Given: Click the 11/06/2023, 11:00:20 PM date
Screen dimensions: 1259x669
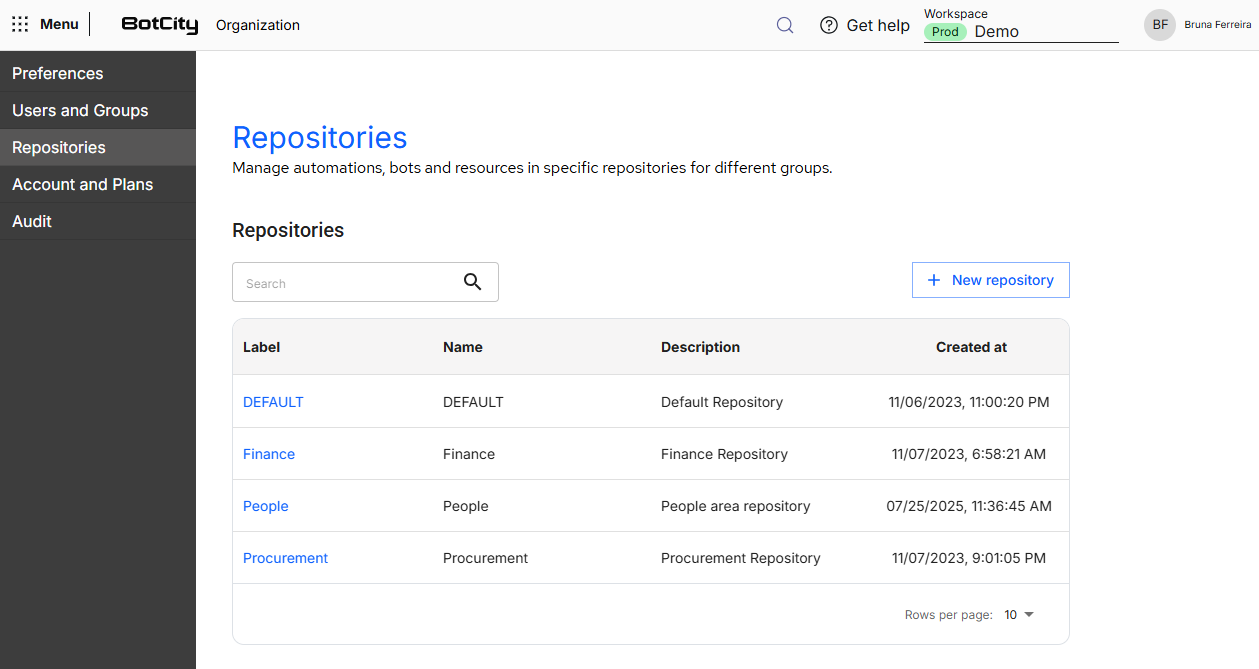Looking at the screenshot, I should [969, 402].
